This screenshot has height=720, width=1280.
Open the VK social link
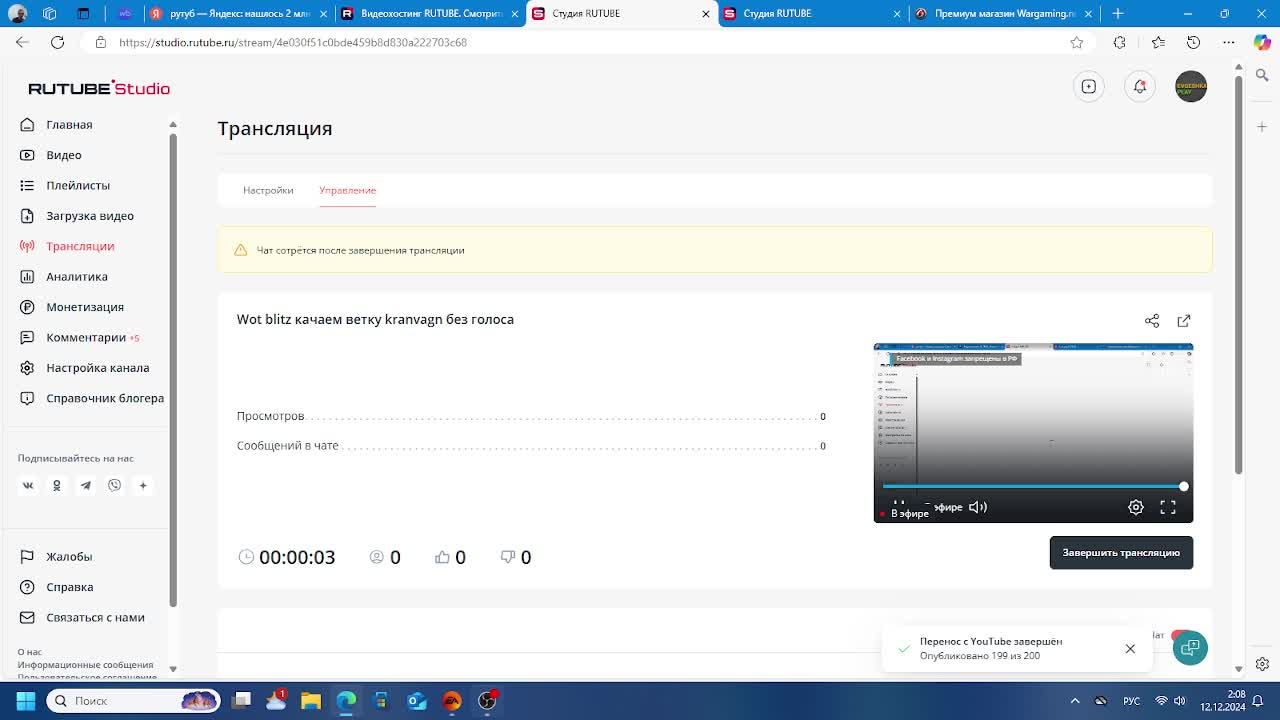click(x=28, y=485)
